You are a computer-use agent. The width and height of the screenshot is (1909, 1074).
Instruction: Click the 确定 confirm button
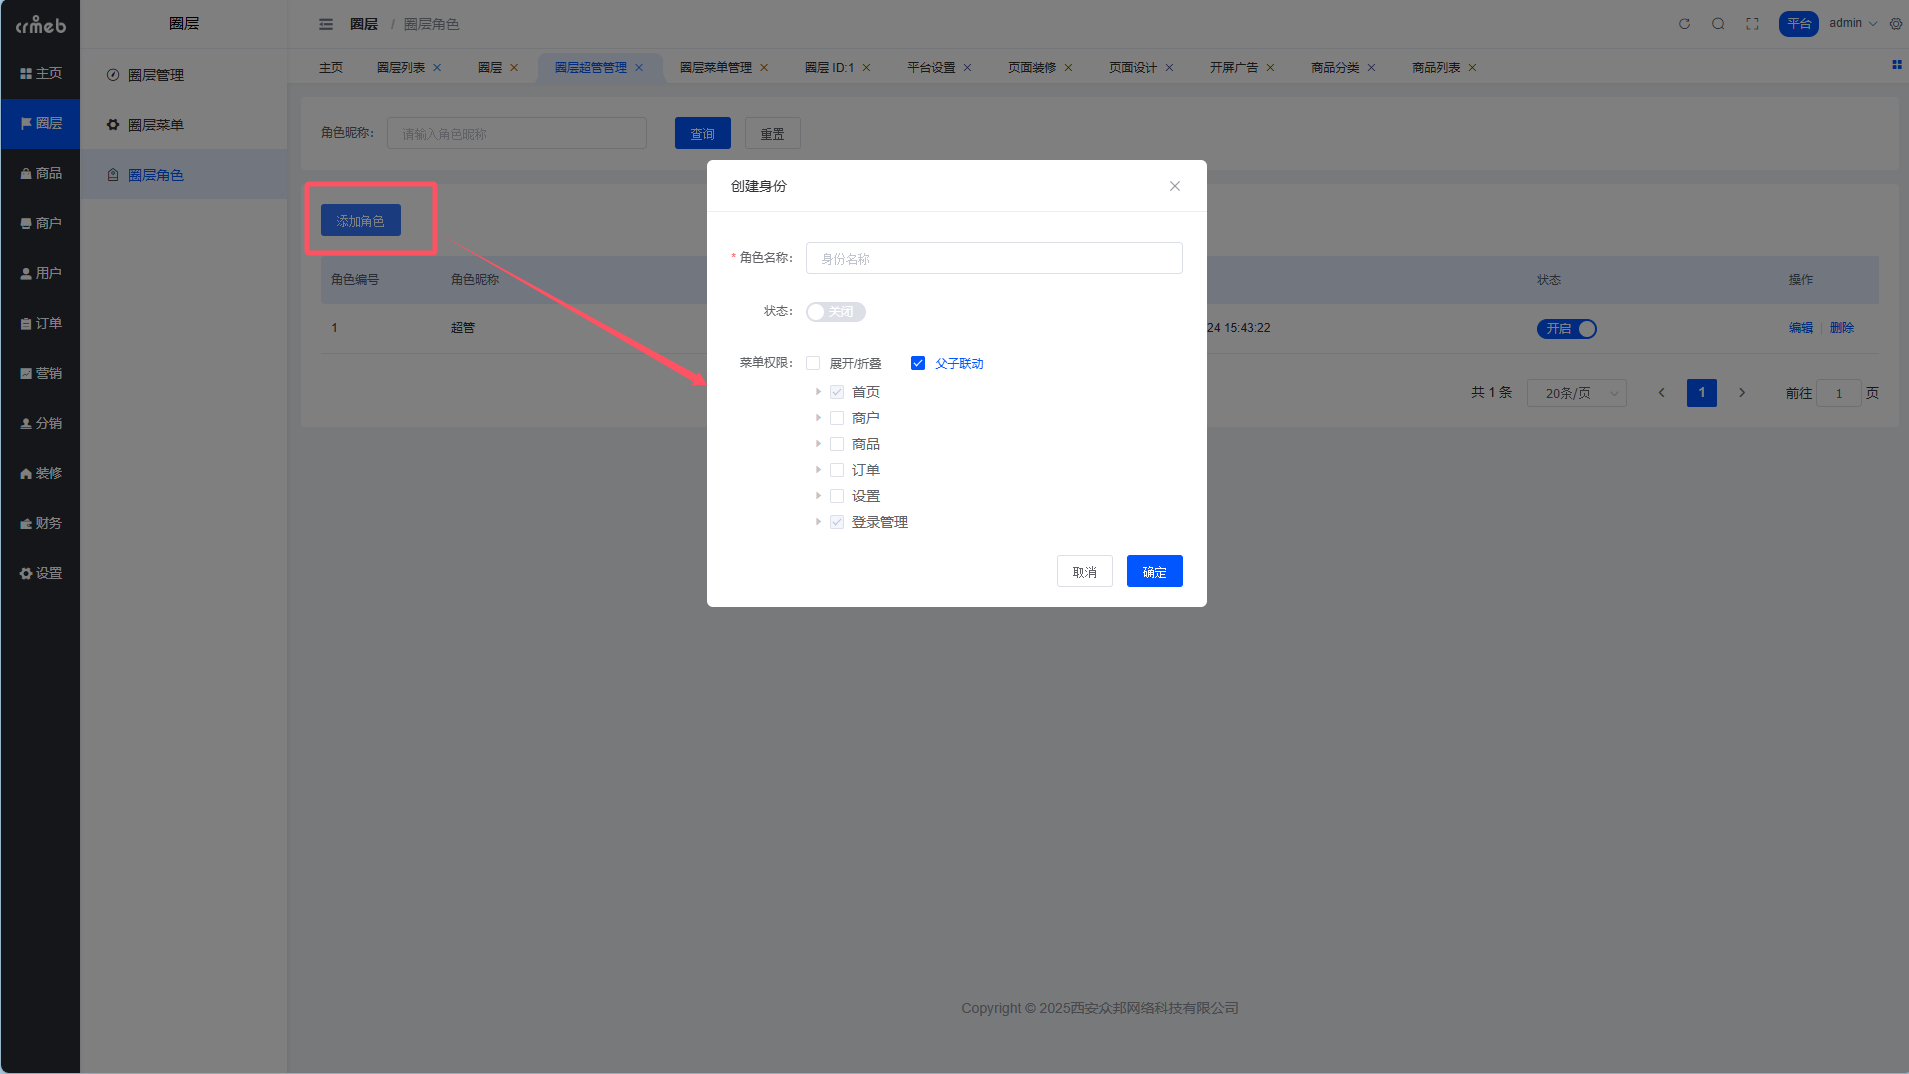(x=1154, y=571)
